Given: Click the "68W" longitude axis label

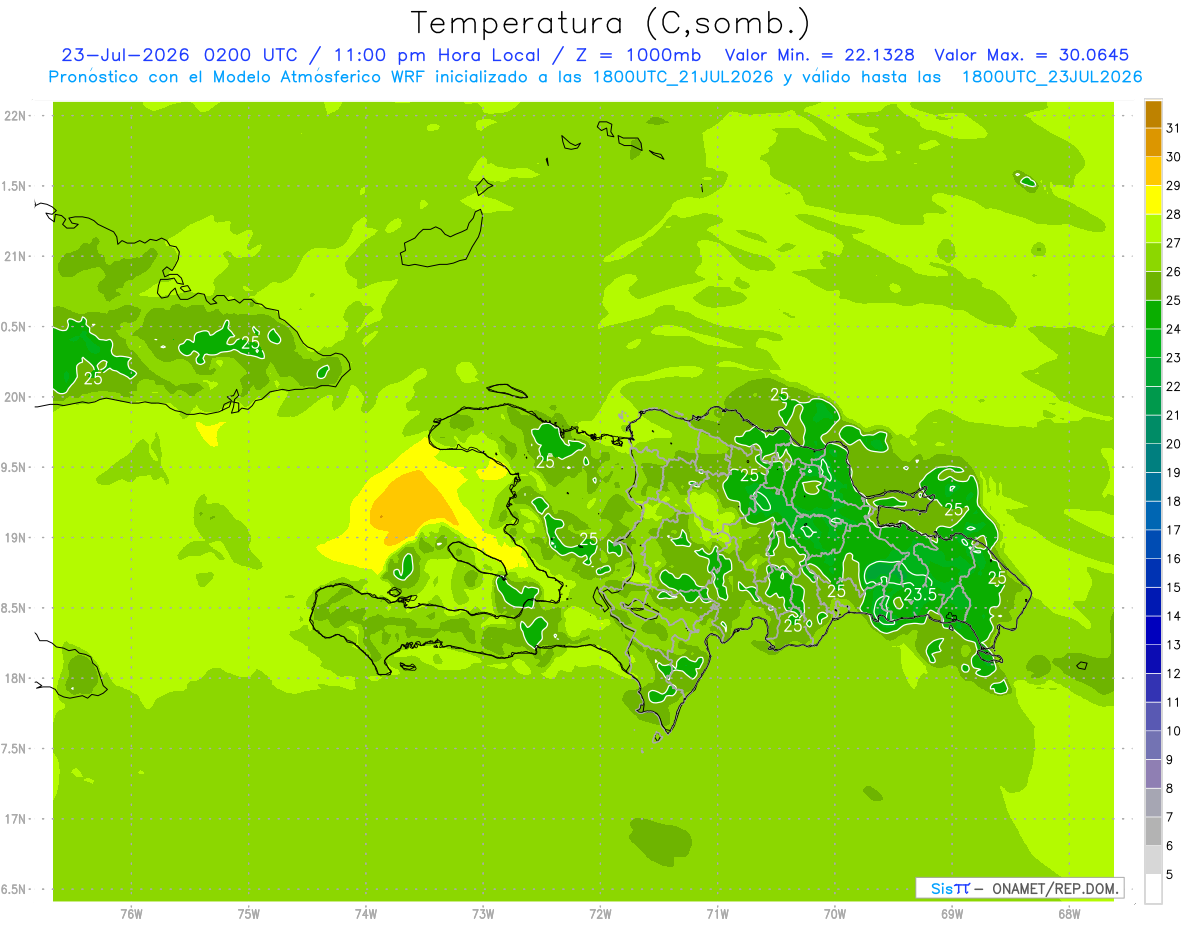Looking at the screenshot, I should tap(1069, 915).
